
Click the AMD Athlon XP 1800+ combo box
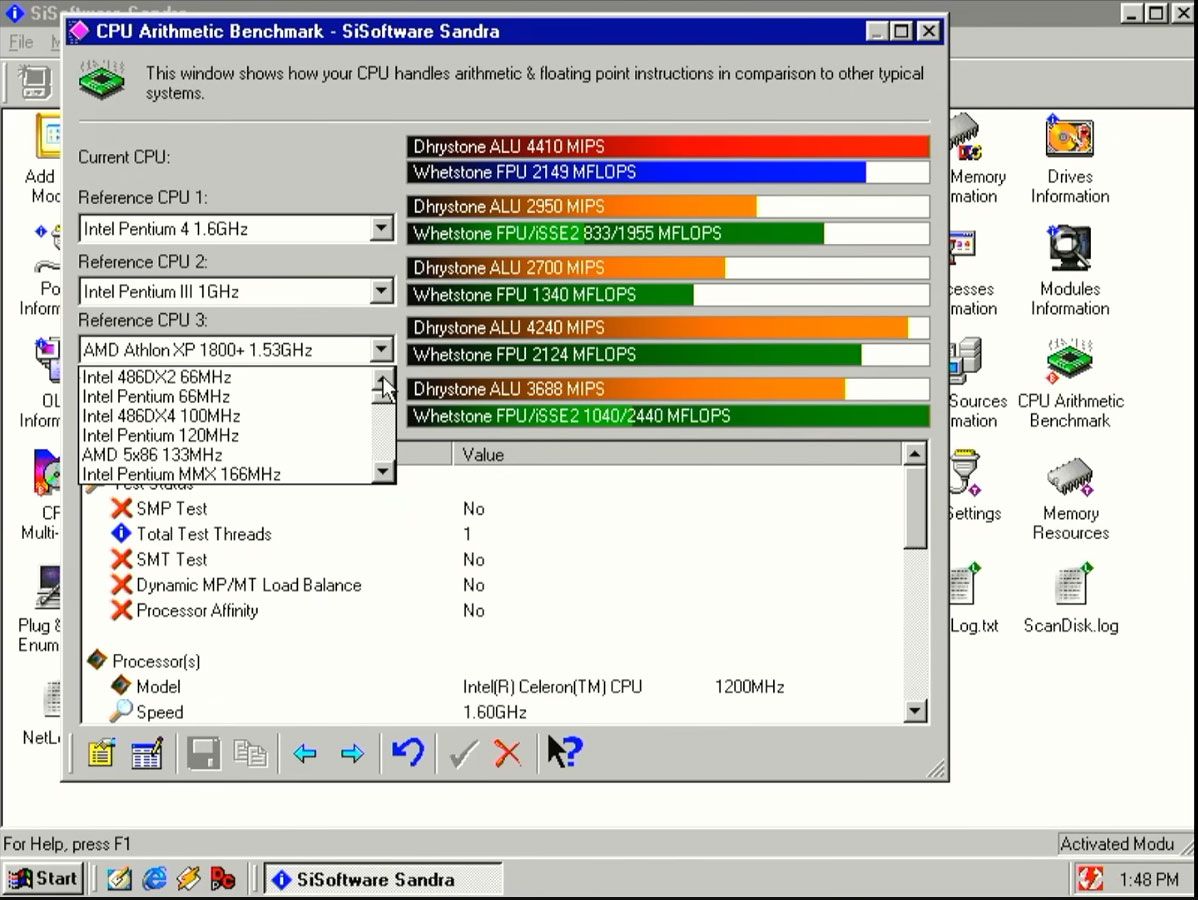(x=236, y=350)
